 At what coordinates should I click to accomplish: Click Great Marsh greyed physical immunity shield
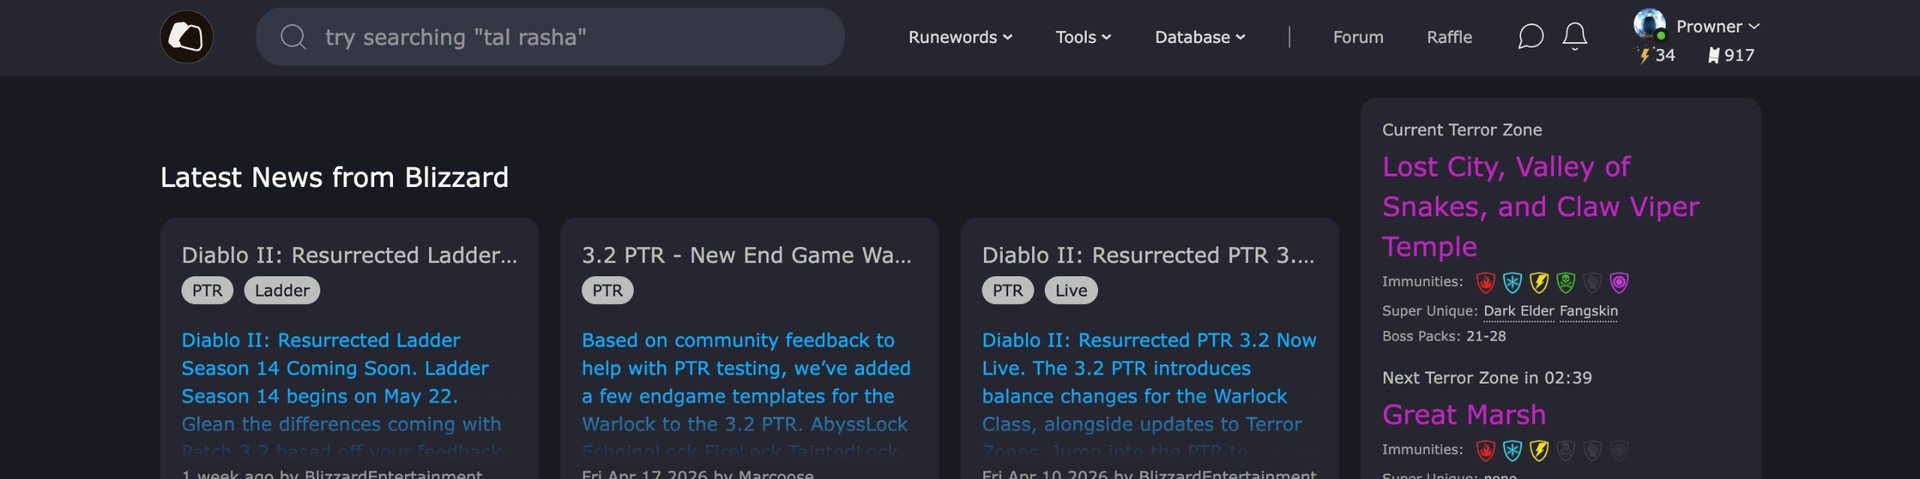click(1592, 451)
